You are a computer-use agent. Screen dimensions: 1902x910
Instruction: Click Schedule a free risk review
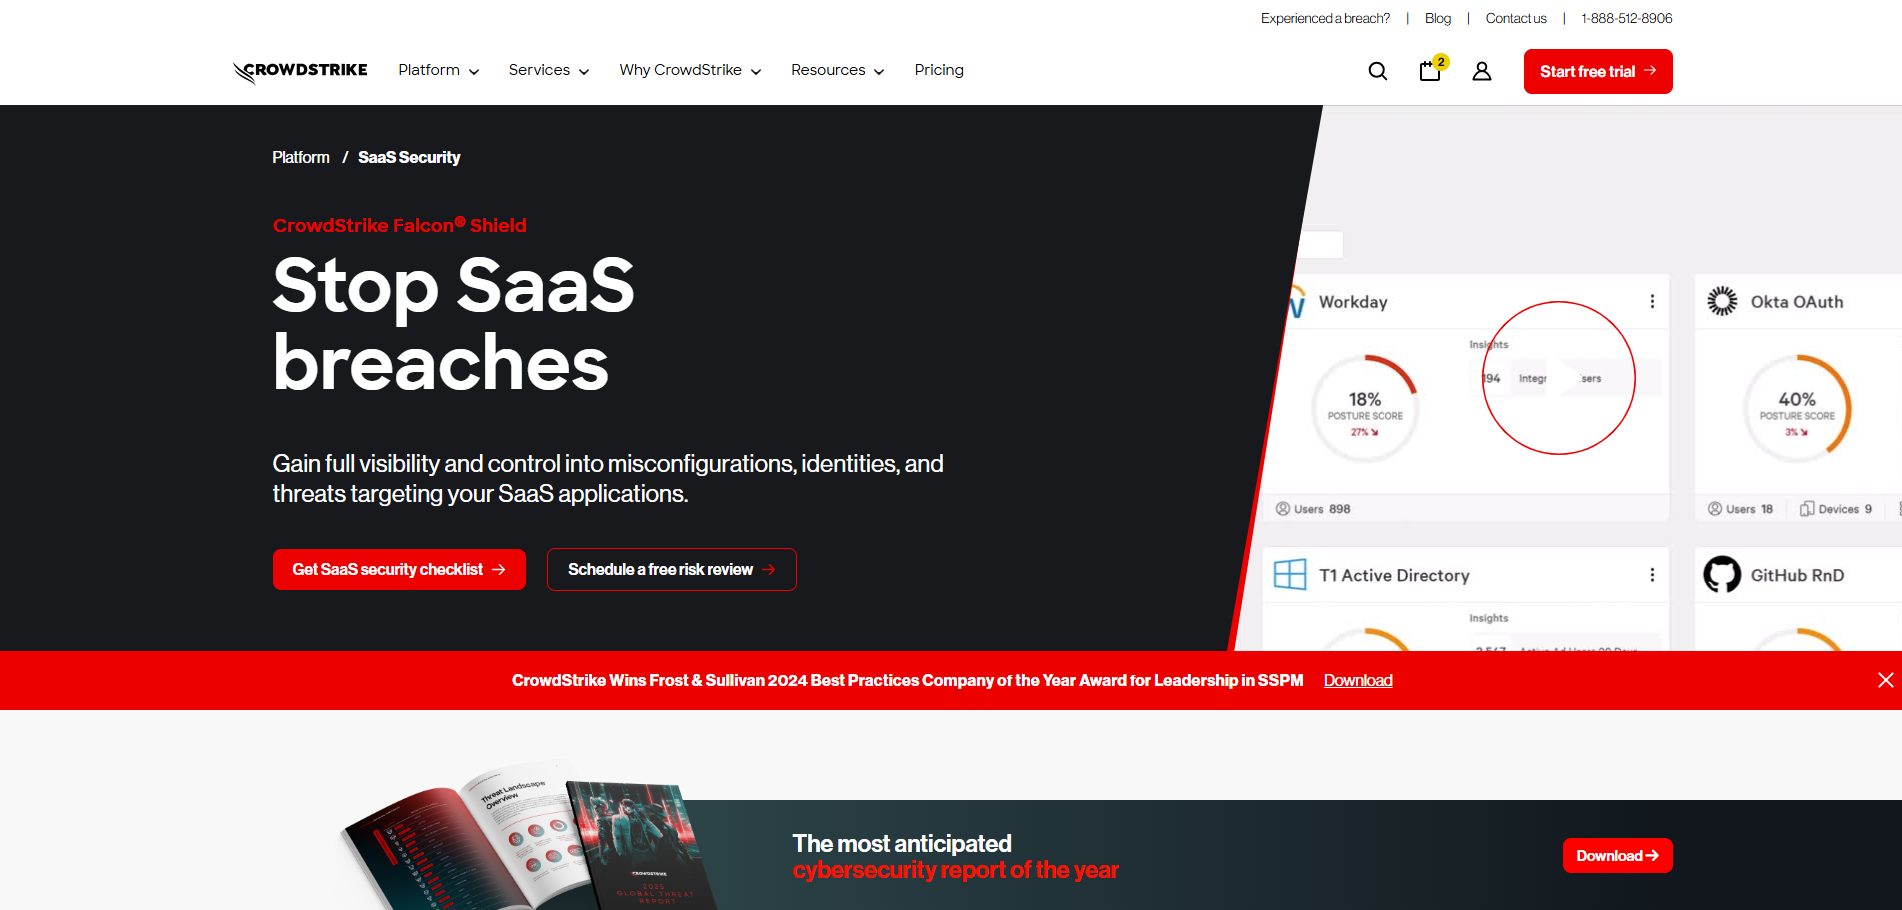click(671, 569)
